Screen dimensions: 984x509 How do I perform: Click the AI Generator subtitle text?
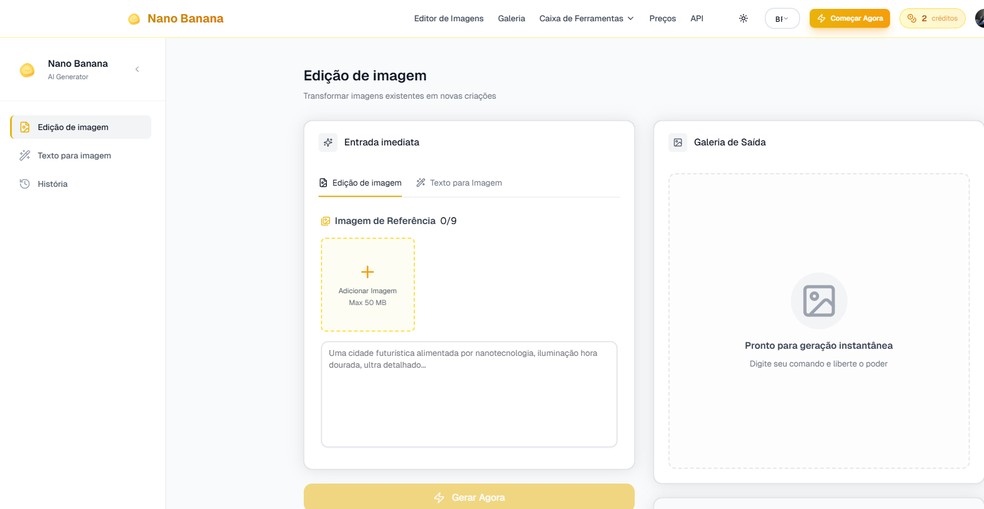pos(68,77)
